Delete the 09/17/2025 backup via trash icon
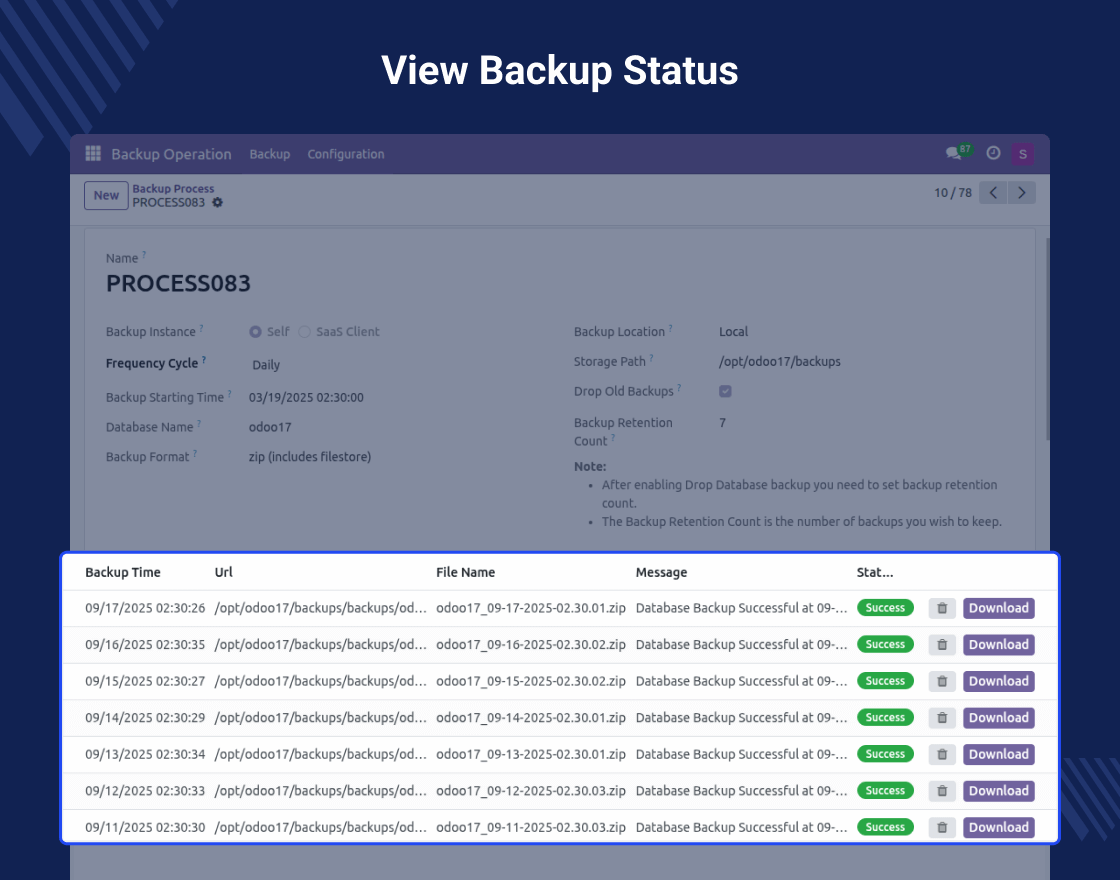The height and width of the screenshot is (880, 1120). [x=941, y=609]
